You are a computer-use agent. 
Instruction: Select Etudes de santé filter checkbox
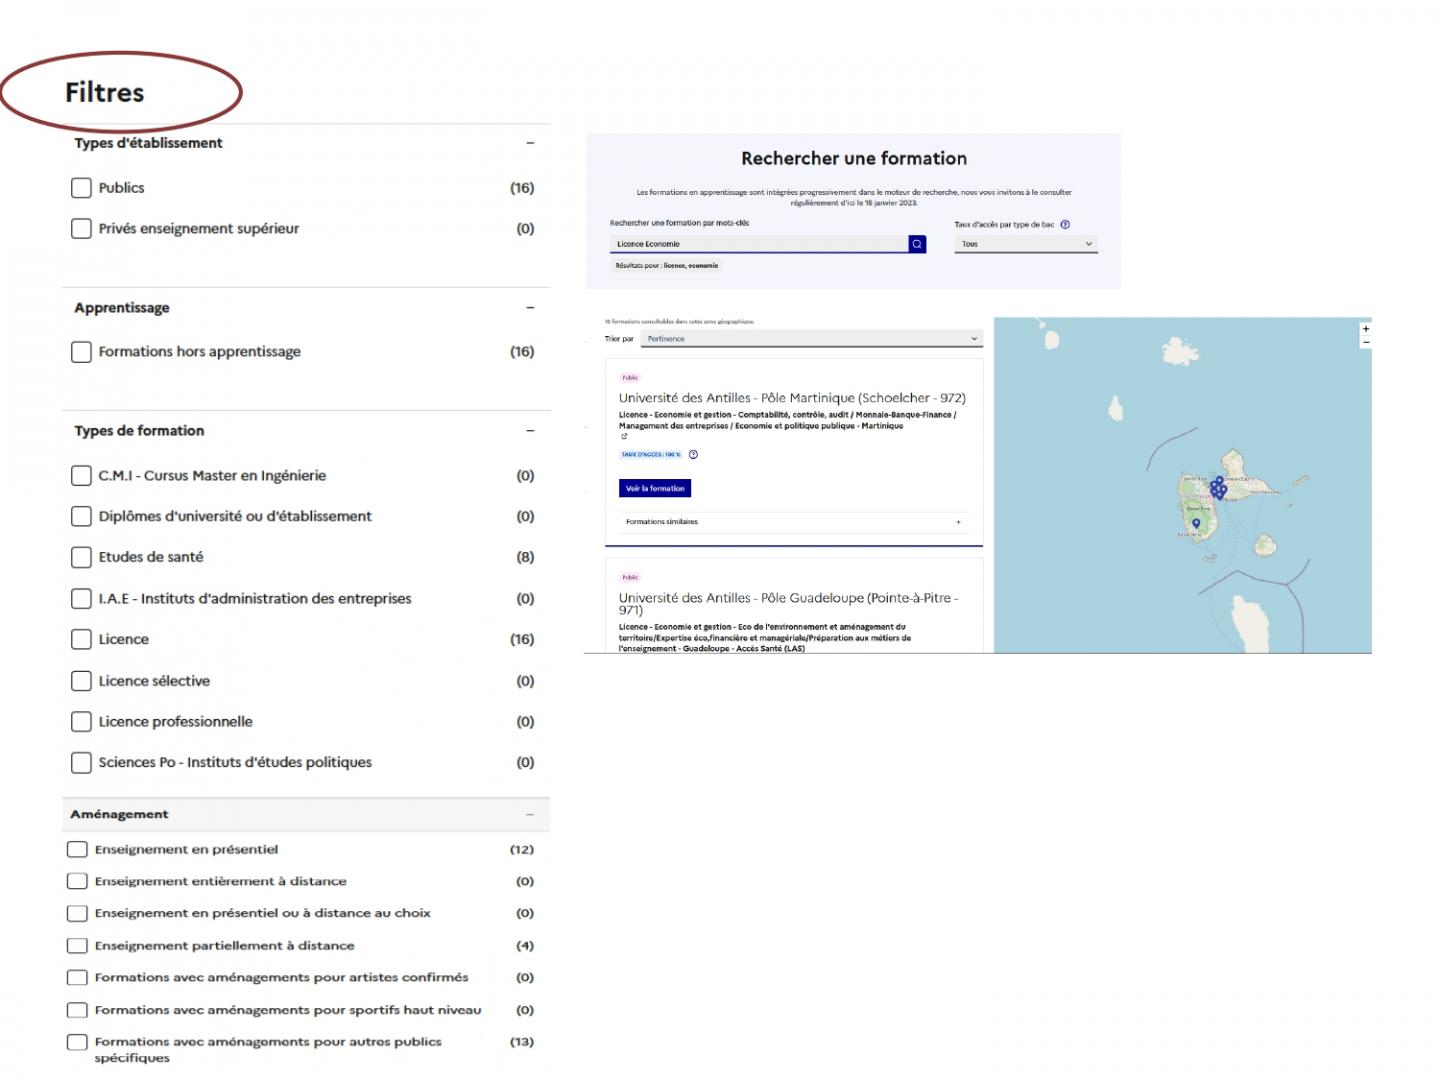[x=82, y=558]
